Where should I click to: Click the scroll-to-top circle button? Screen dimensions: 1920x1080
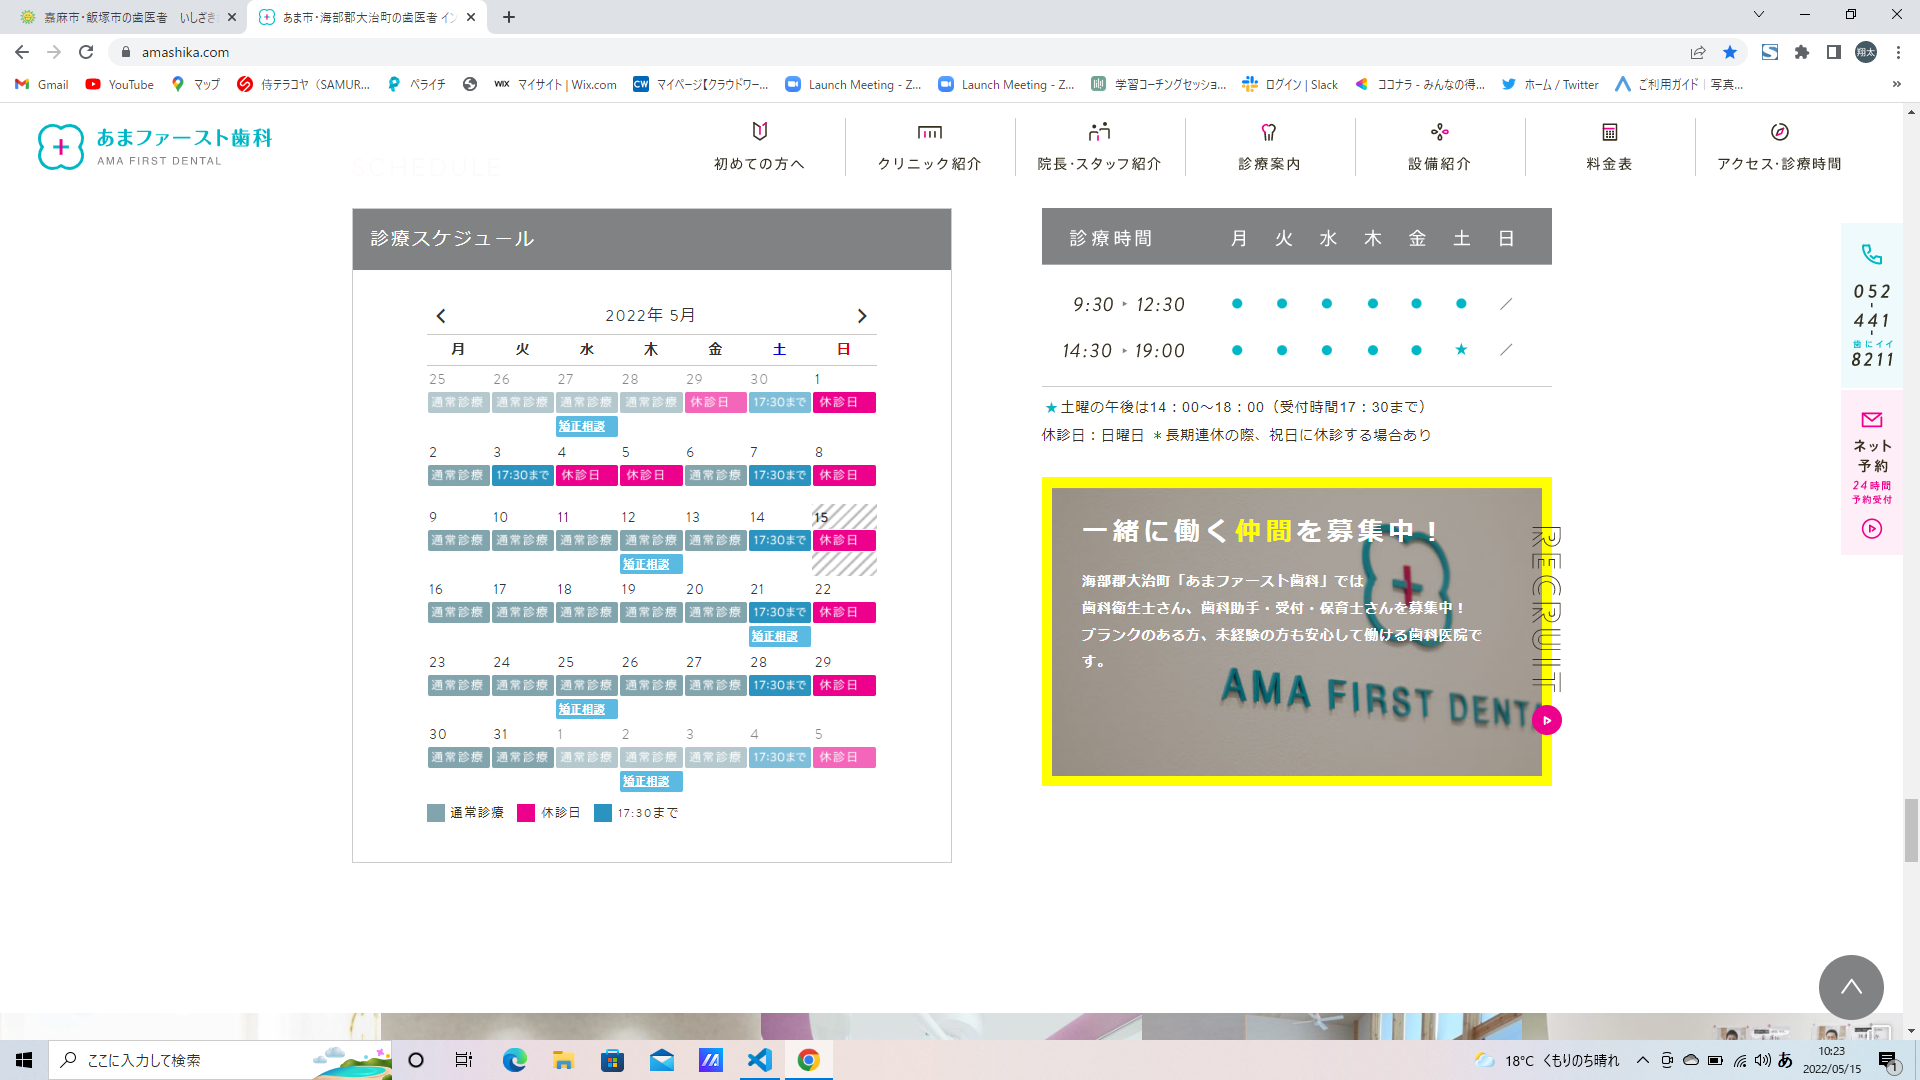(x=1851, y=987)
